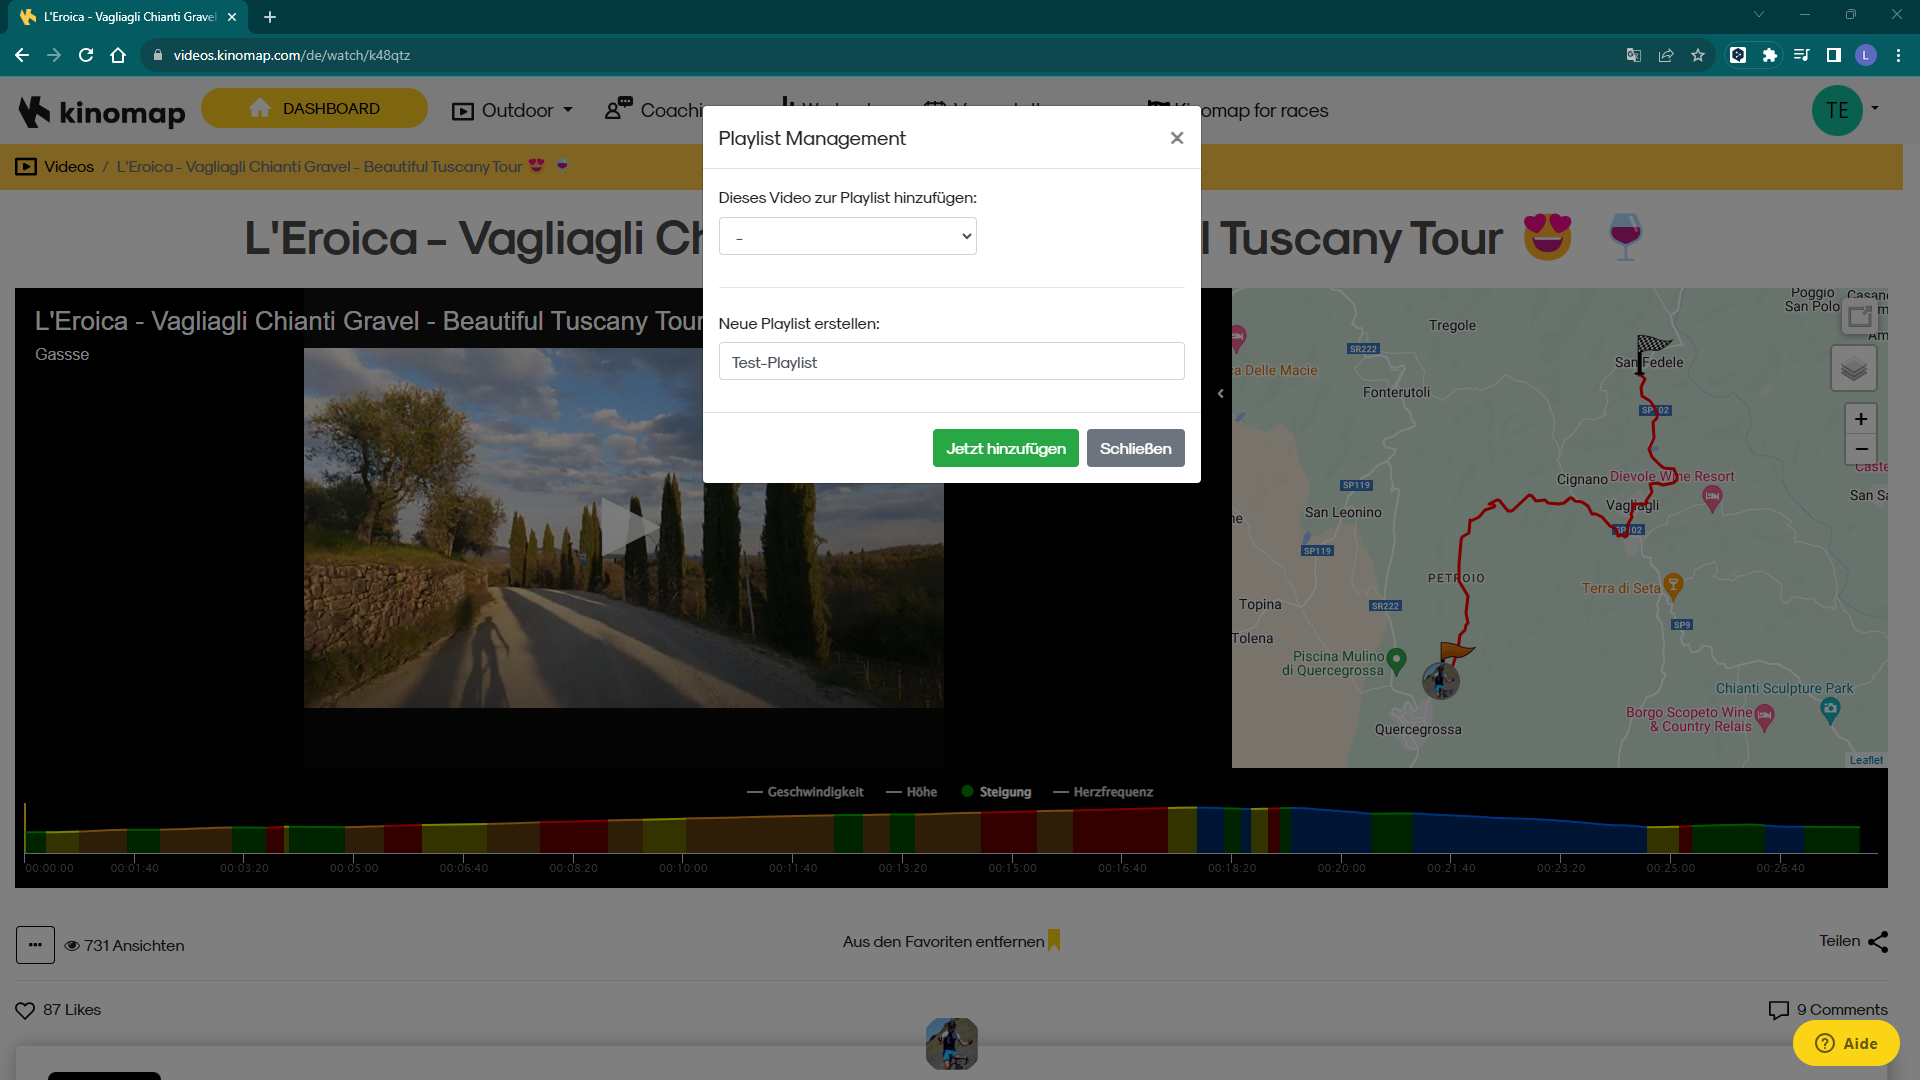Open the Aide help button
This screenshot has height=1080, width=1920.
[1846, 1044]
